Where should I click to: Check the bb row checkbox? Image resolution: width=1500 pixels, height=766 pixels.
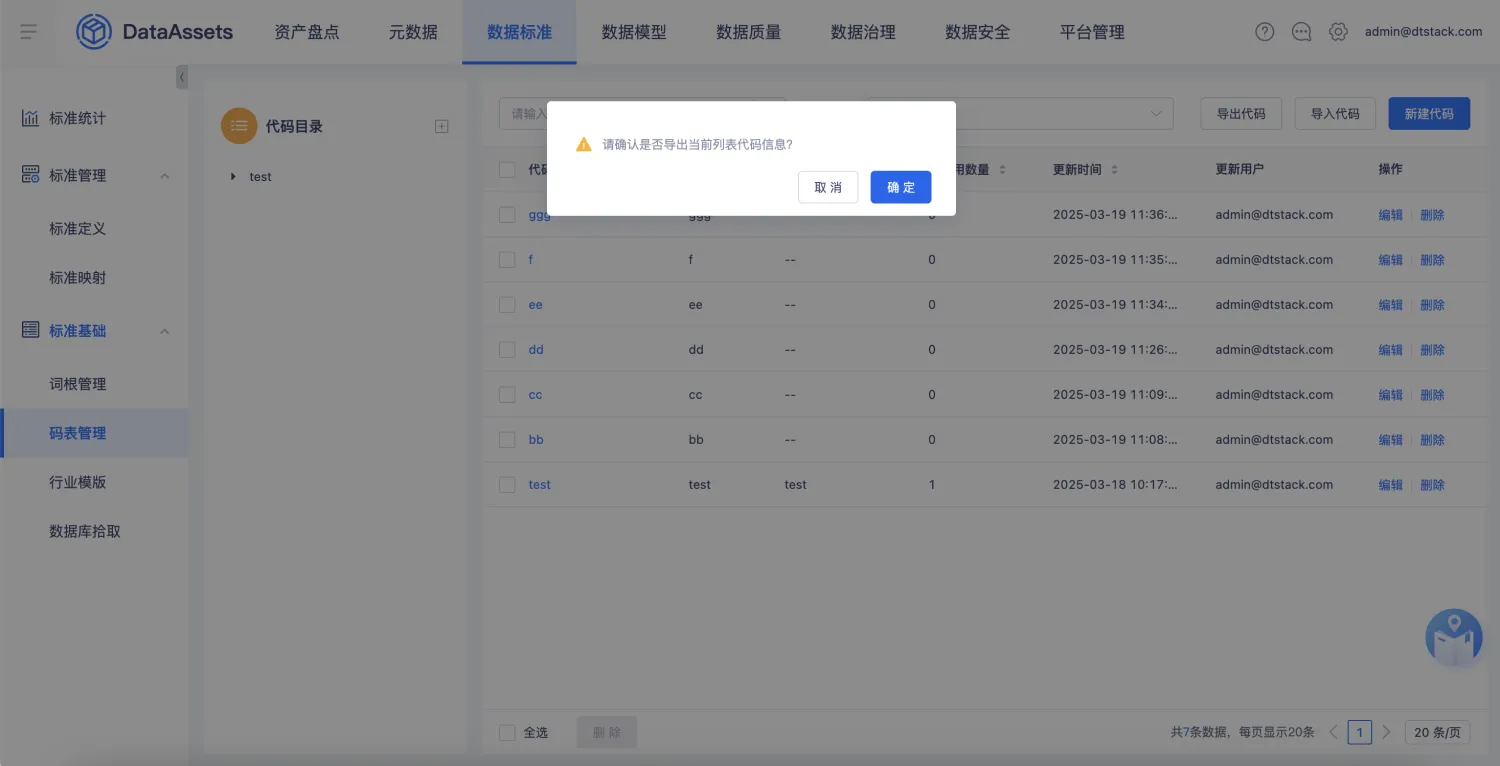[507, 439]
